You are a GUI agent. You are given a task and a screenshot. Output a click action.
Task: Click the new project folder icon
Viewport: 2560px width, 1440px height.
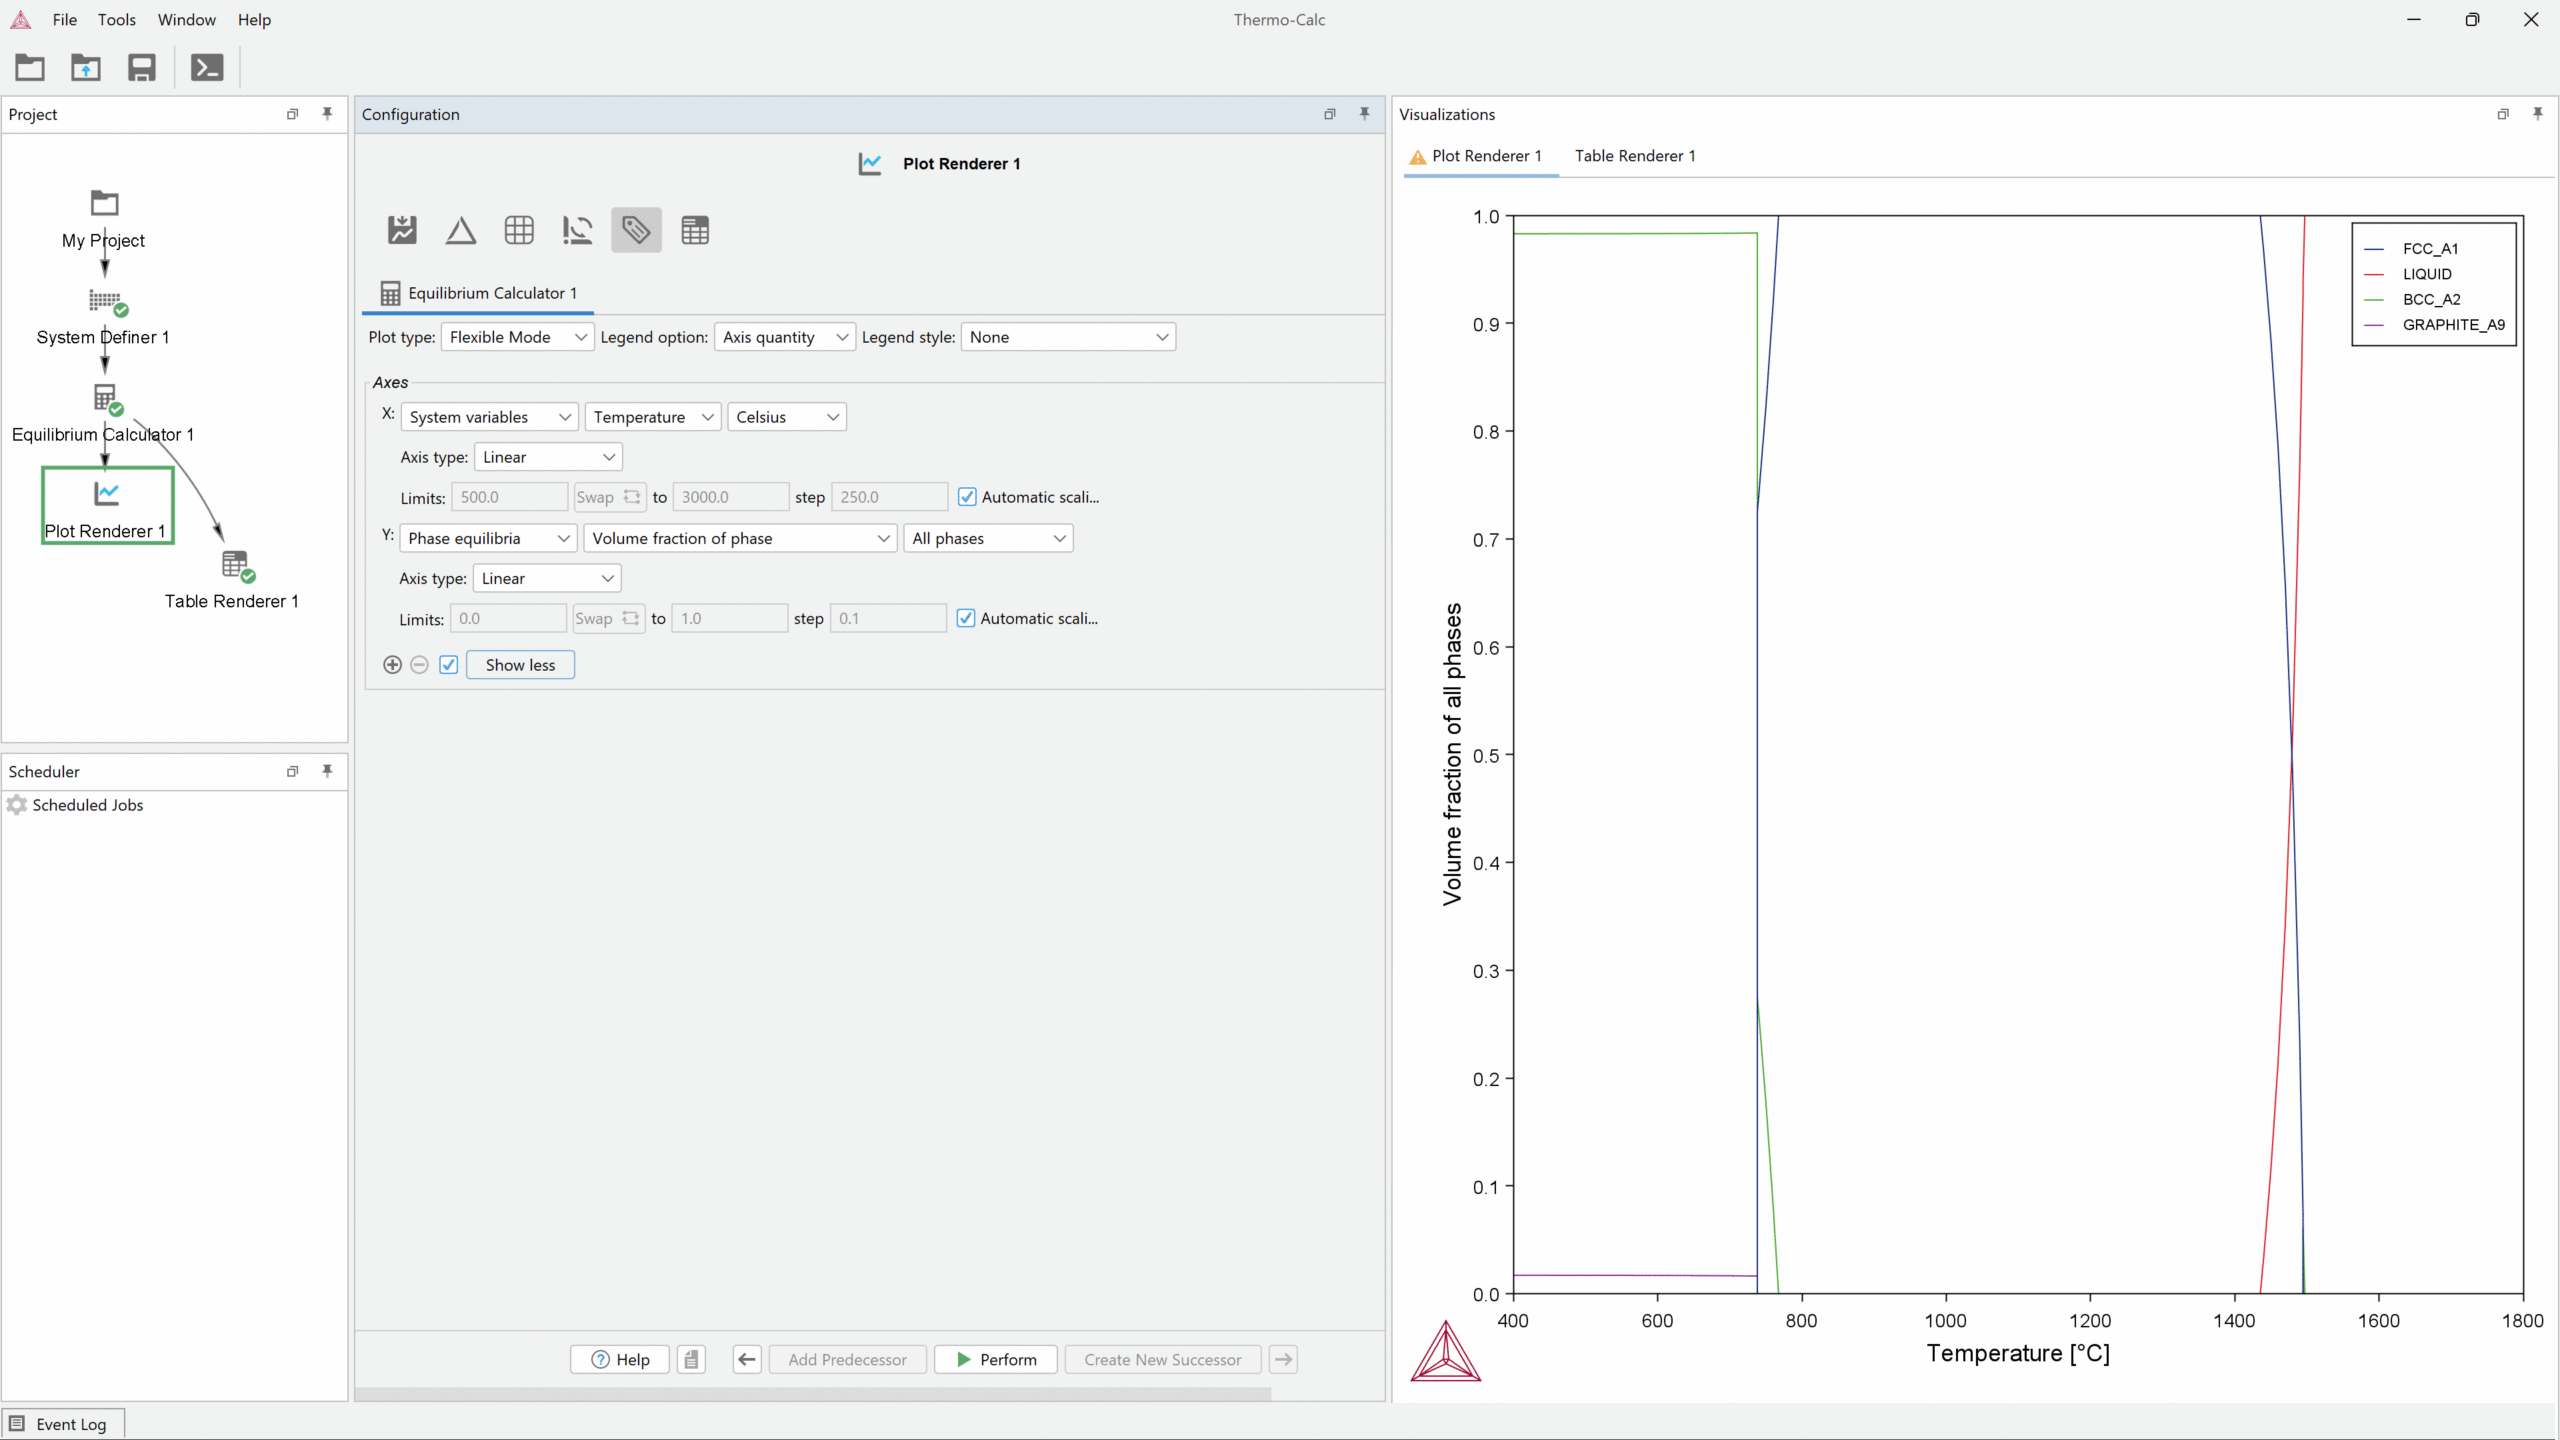click(x=30, y=67)
